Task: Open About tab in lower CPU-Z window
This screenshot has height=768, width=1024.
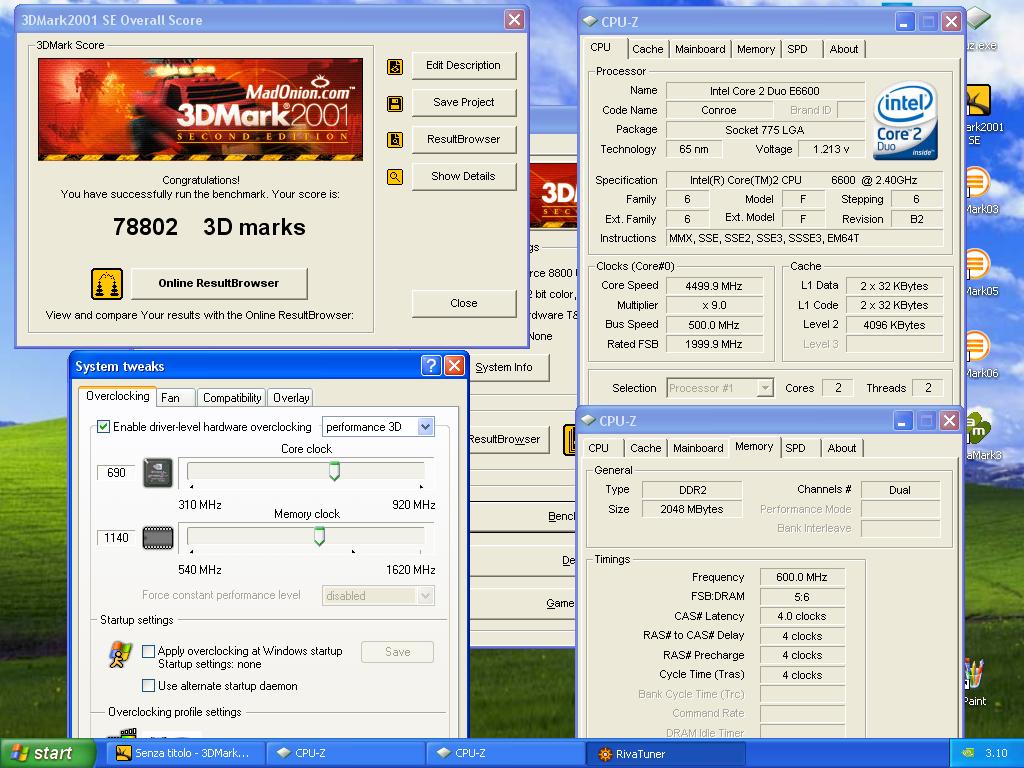Action: tap(842, 448)
